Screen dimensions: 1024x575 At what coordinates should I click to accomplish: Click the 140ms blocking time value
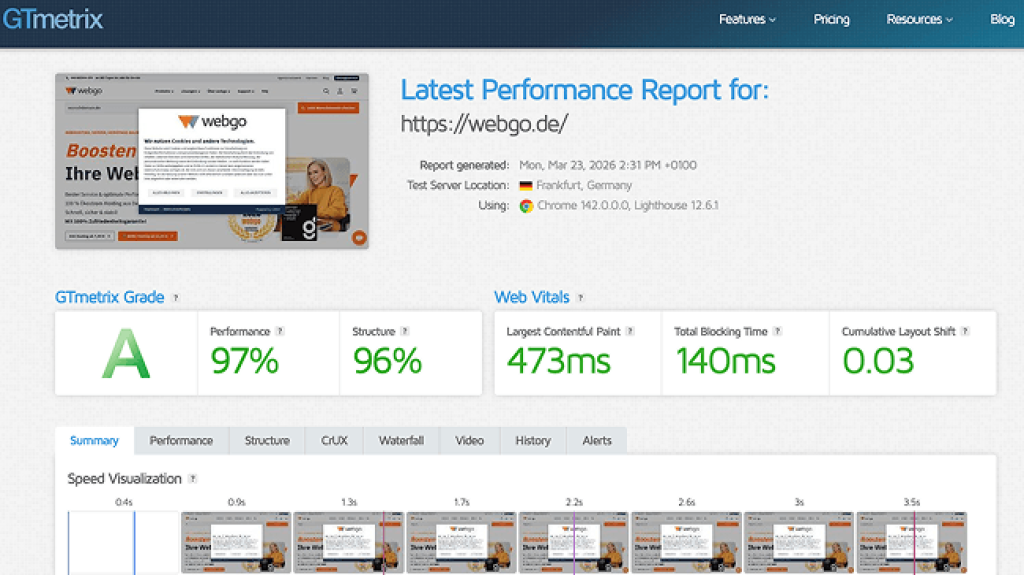(x=726, y=361)
